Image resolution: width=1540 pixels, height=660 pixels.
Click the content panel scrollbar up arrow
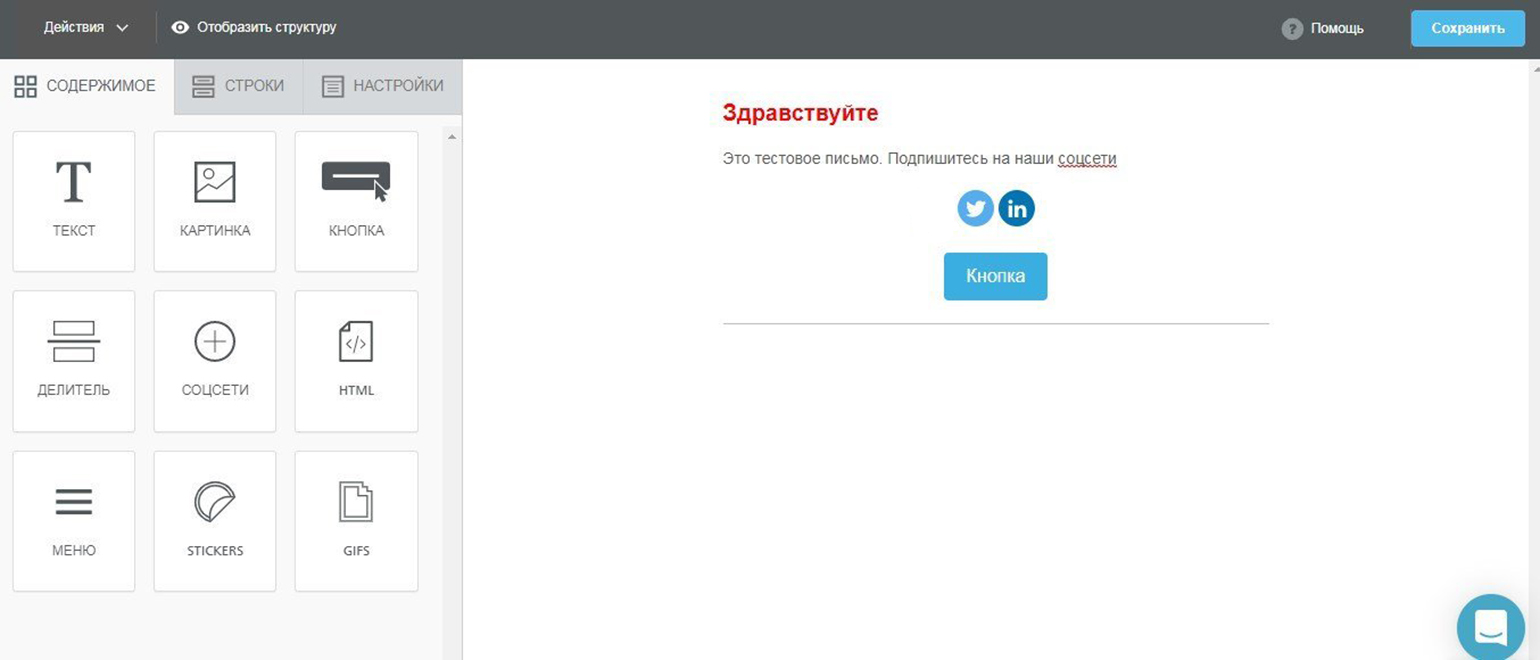click(x=452, y=137)
